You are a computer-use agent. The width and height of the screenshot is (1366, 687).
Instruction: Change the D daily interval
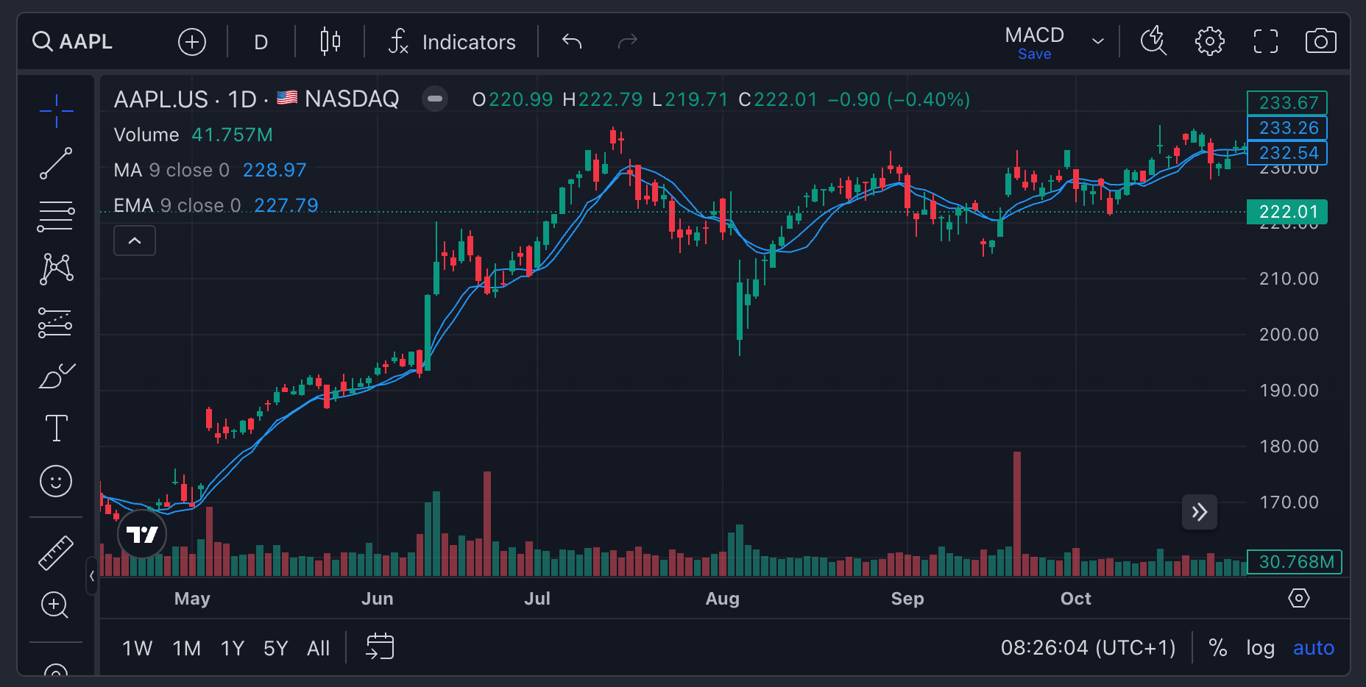[x=261, y=42]
